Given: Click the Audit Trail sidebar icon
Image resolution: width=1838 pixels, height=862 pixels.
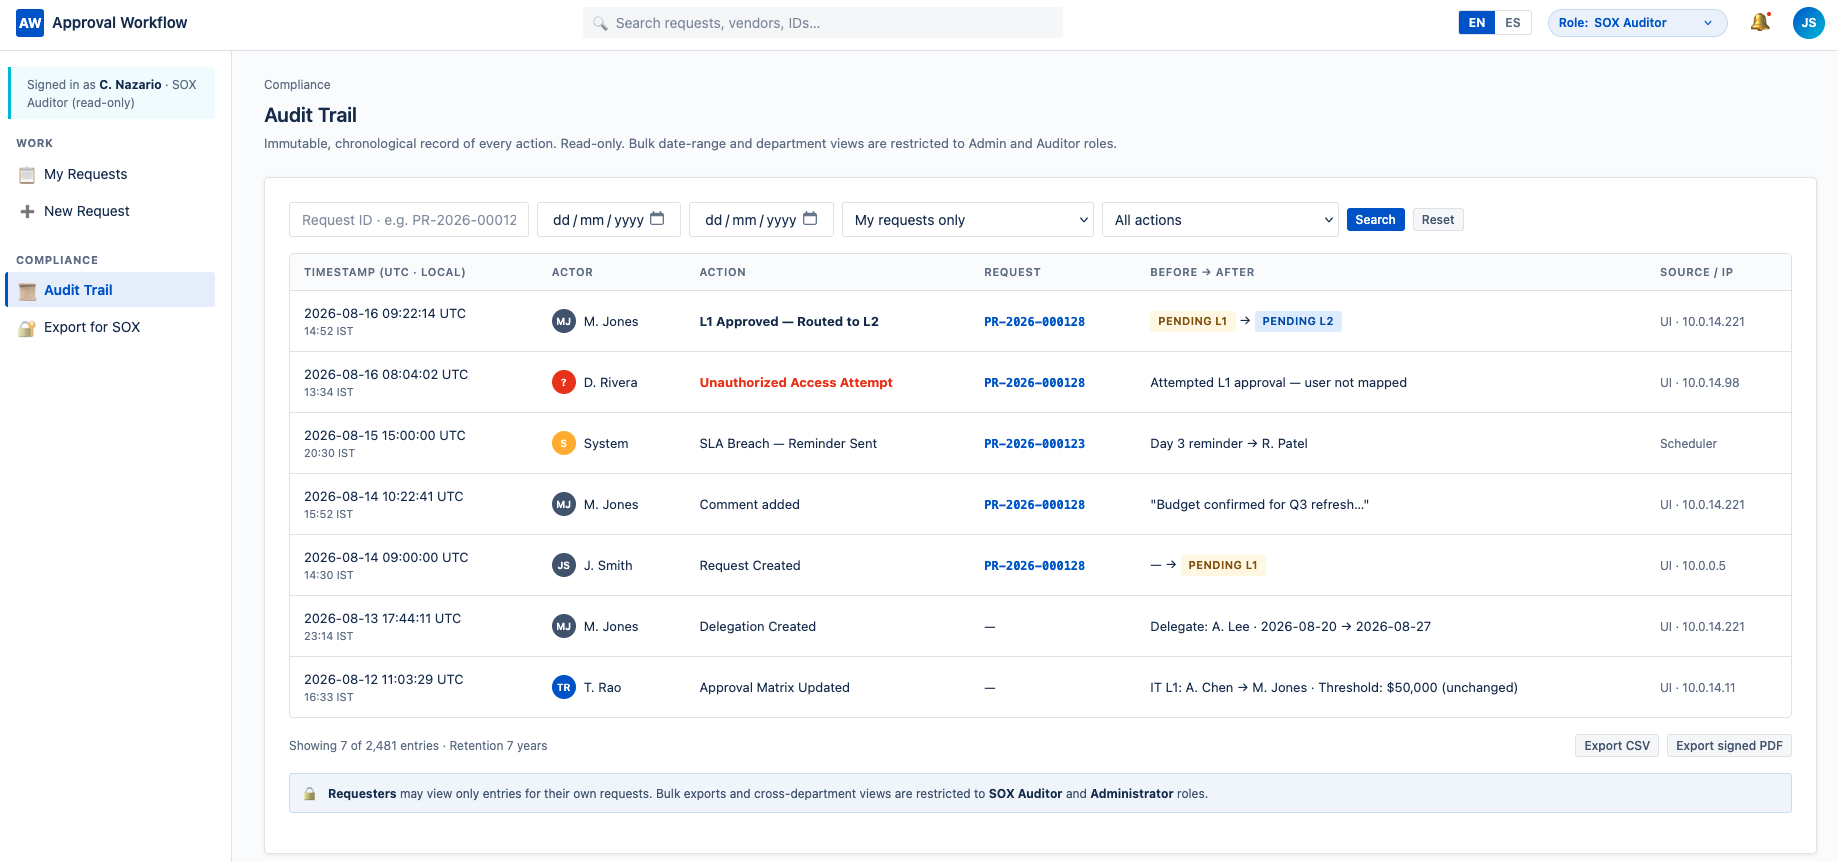Looking at the screenshot, I should point(27,291).
